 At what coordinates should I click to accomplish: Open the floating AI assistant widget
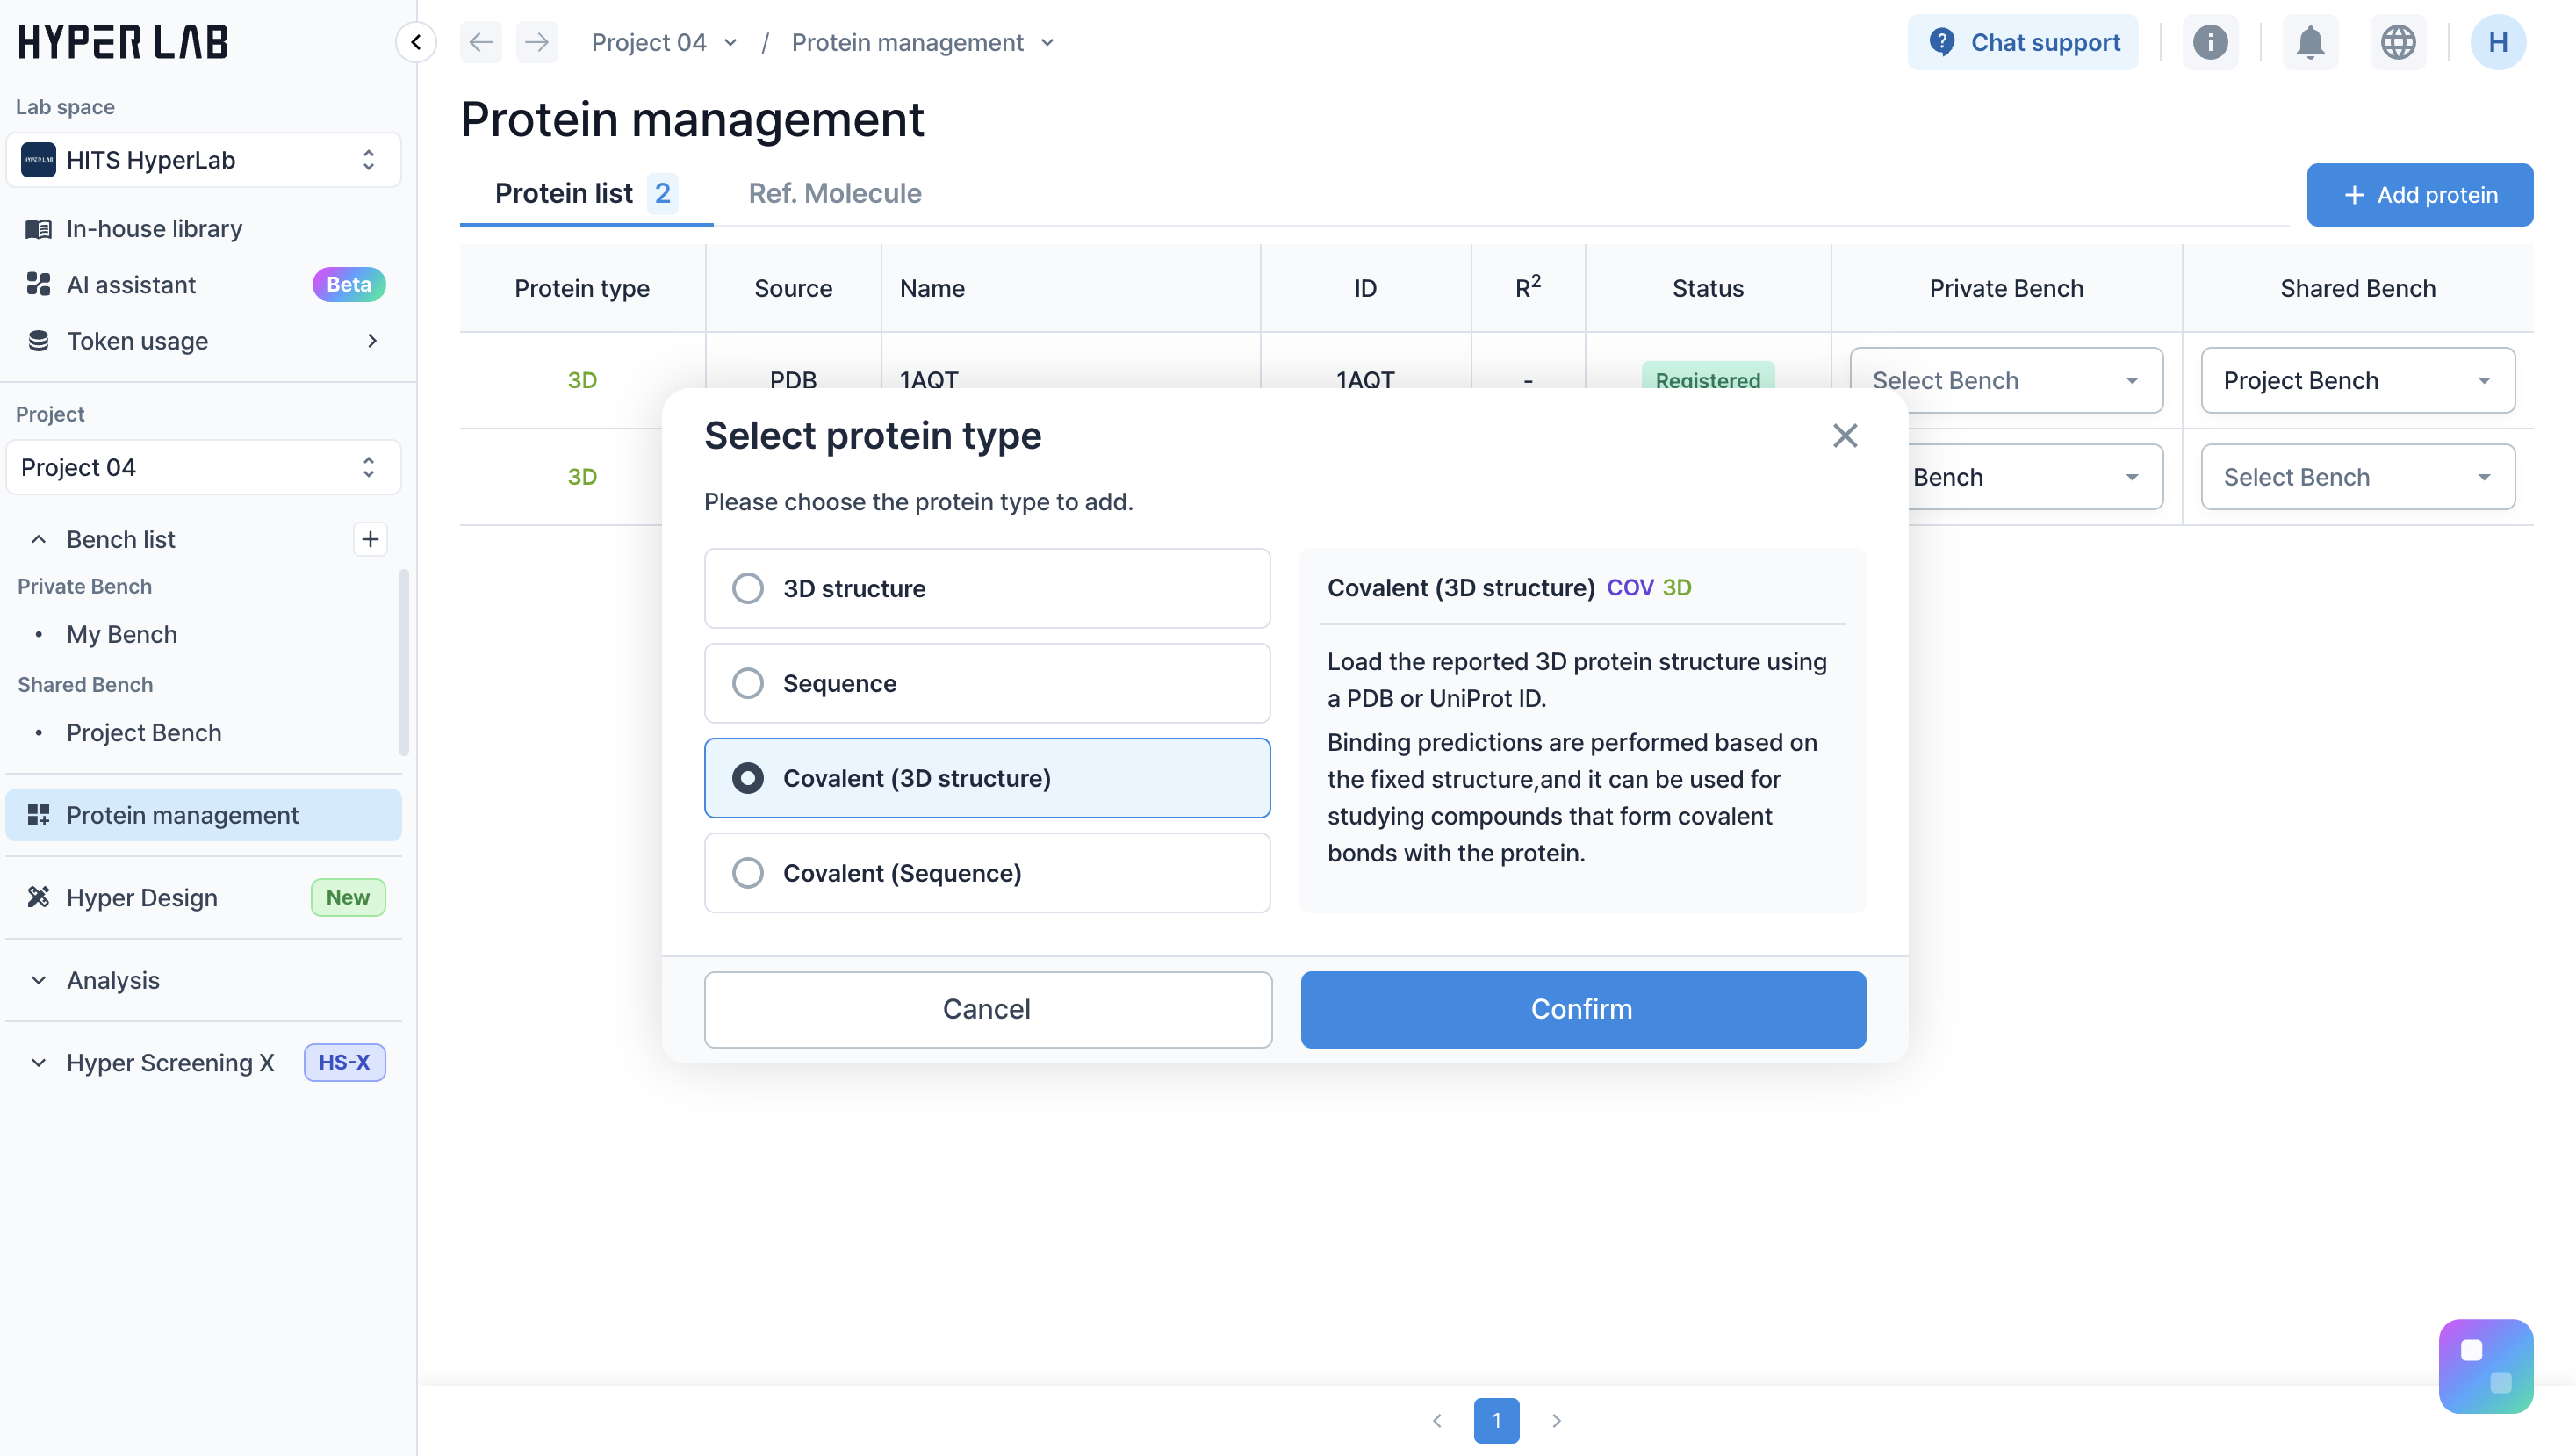2485,1365
